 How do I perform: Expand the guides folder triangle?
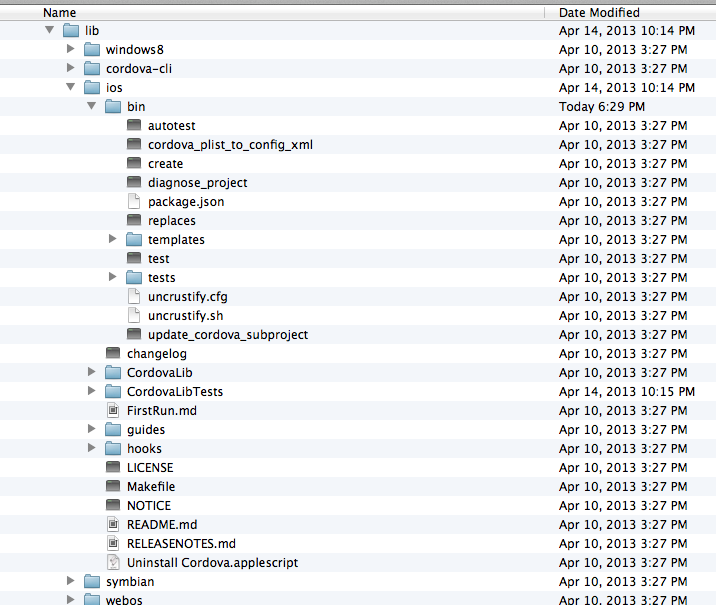click(x=91, y=429)
